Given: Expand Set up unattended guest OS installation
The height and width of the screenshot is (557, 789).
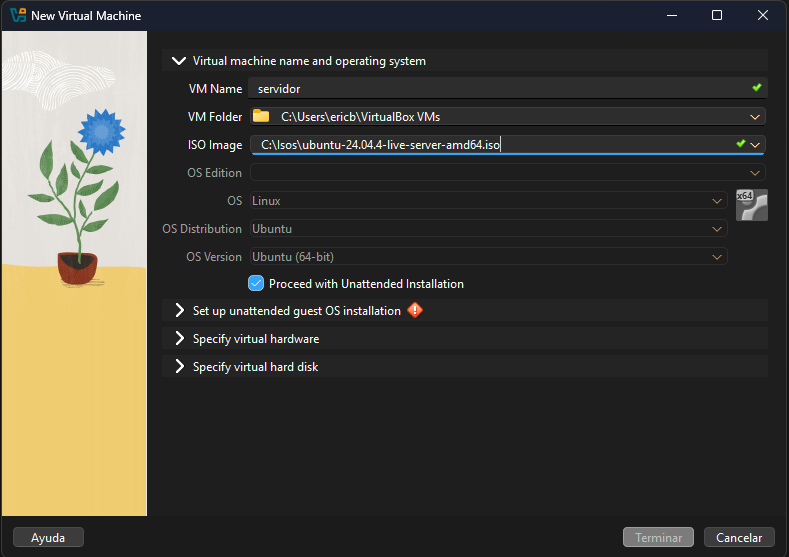Looking at the screenshot, I should pos(179,310).
